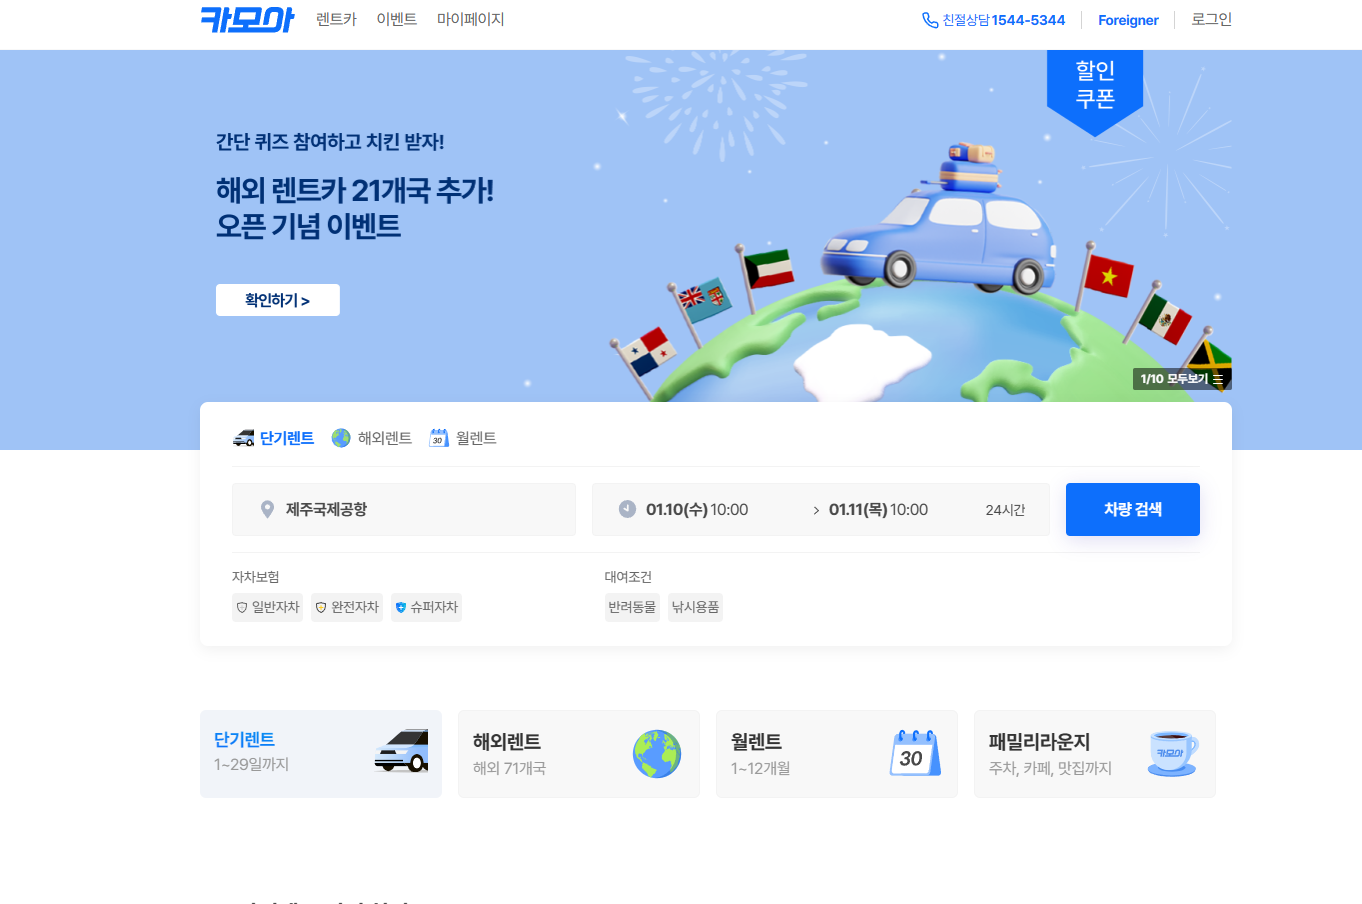Click the 확인하기 banner button

277,299
